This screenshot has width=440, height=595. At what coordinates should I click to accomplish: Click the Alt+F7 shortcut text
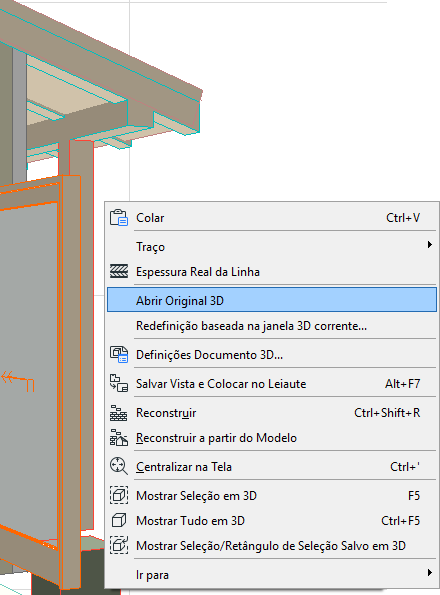coord(402,384)
